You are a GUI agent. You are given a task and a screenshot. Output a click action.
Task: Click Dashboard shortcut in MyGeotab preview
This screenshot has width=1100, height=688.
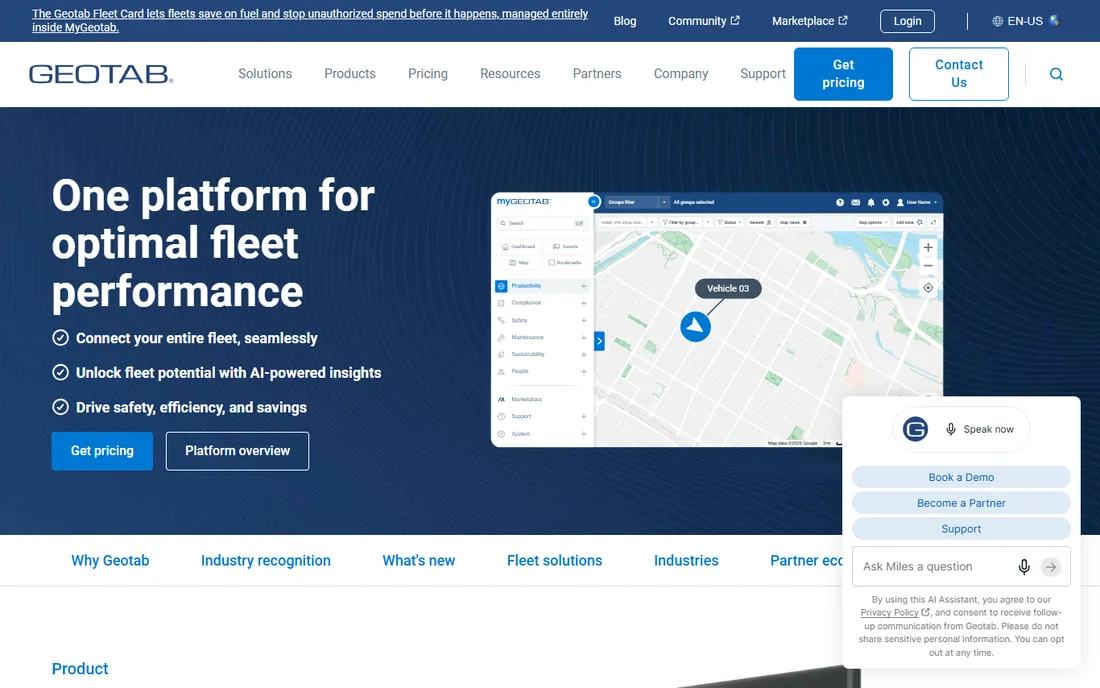pos(518,246)
